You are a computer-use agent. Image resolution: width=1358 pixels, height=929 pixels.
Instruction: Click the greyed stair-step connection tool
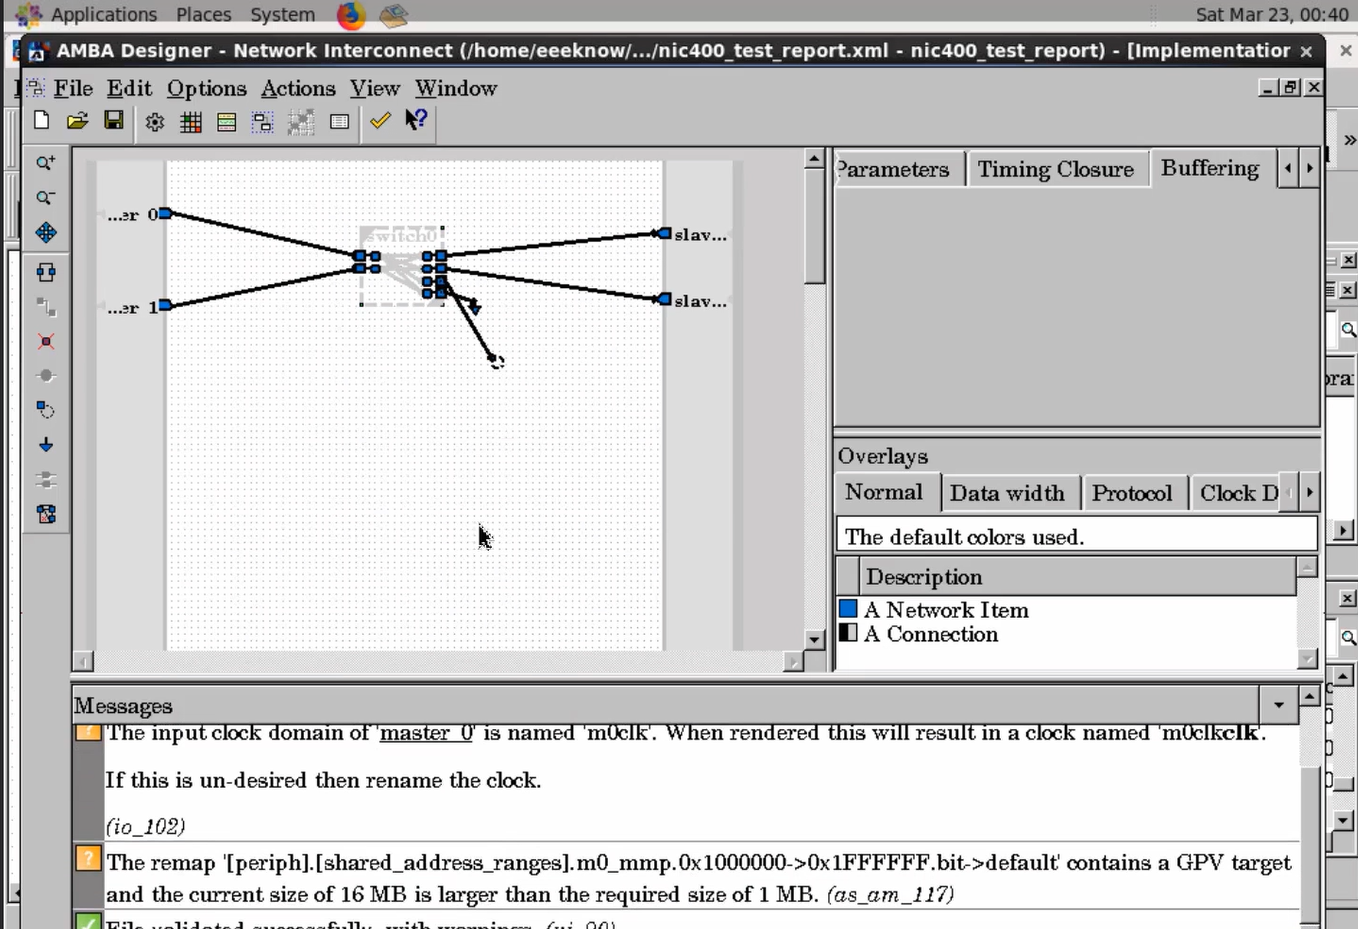(46, 307)
